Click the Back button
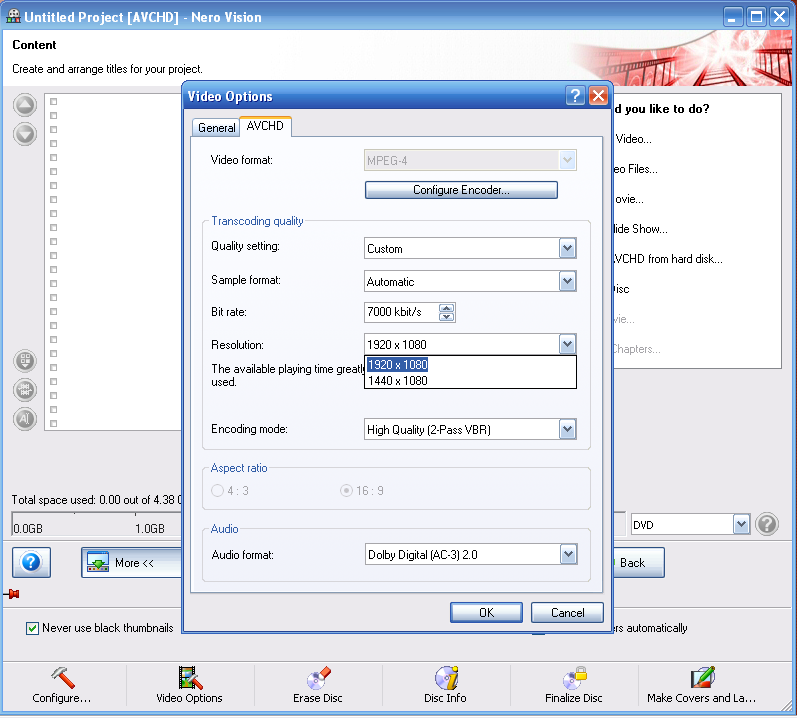797x718 pixels. click(x=638, y=563)
